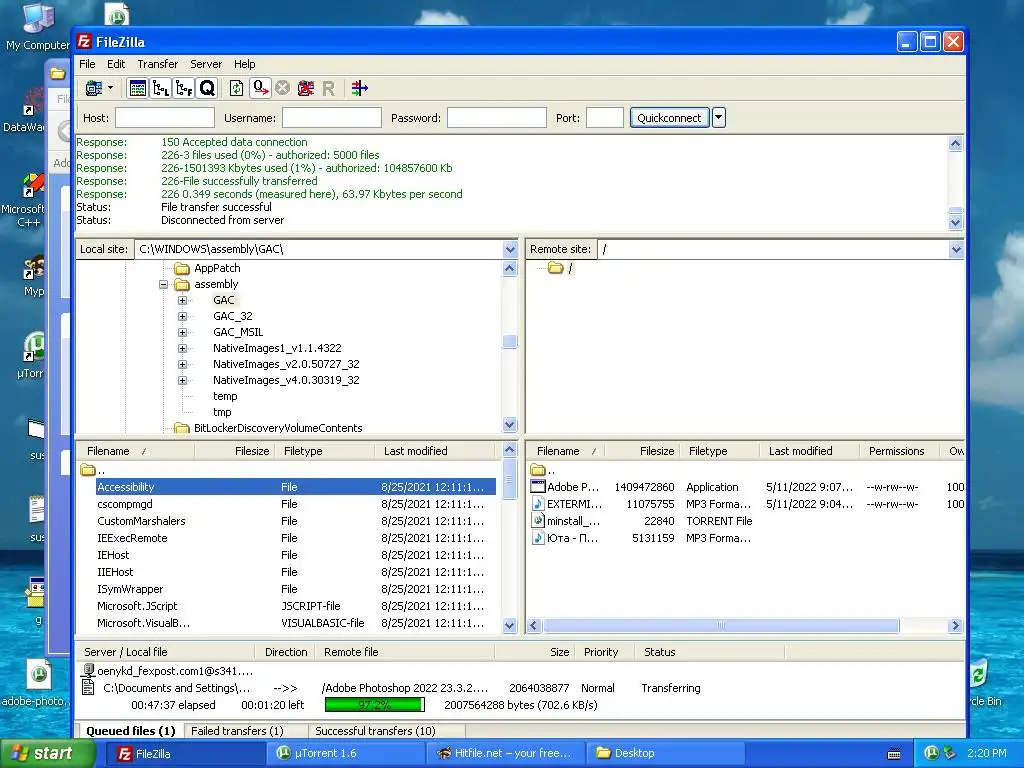1024x768 pixels.
Task: Open the Edit menu
Action: coord(116,64)
